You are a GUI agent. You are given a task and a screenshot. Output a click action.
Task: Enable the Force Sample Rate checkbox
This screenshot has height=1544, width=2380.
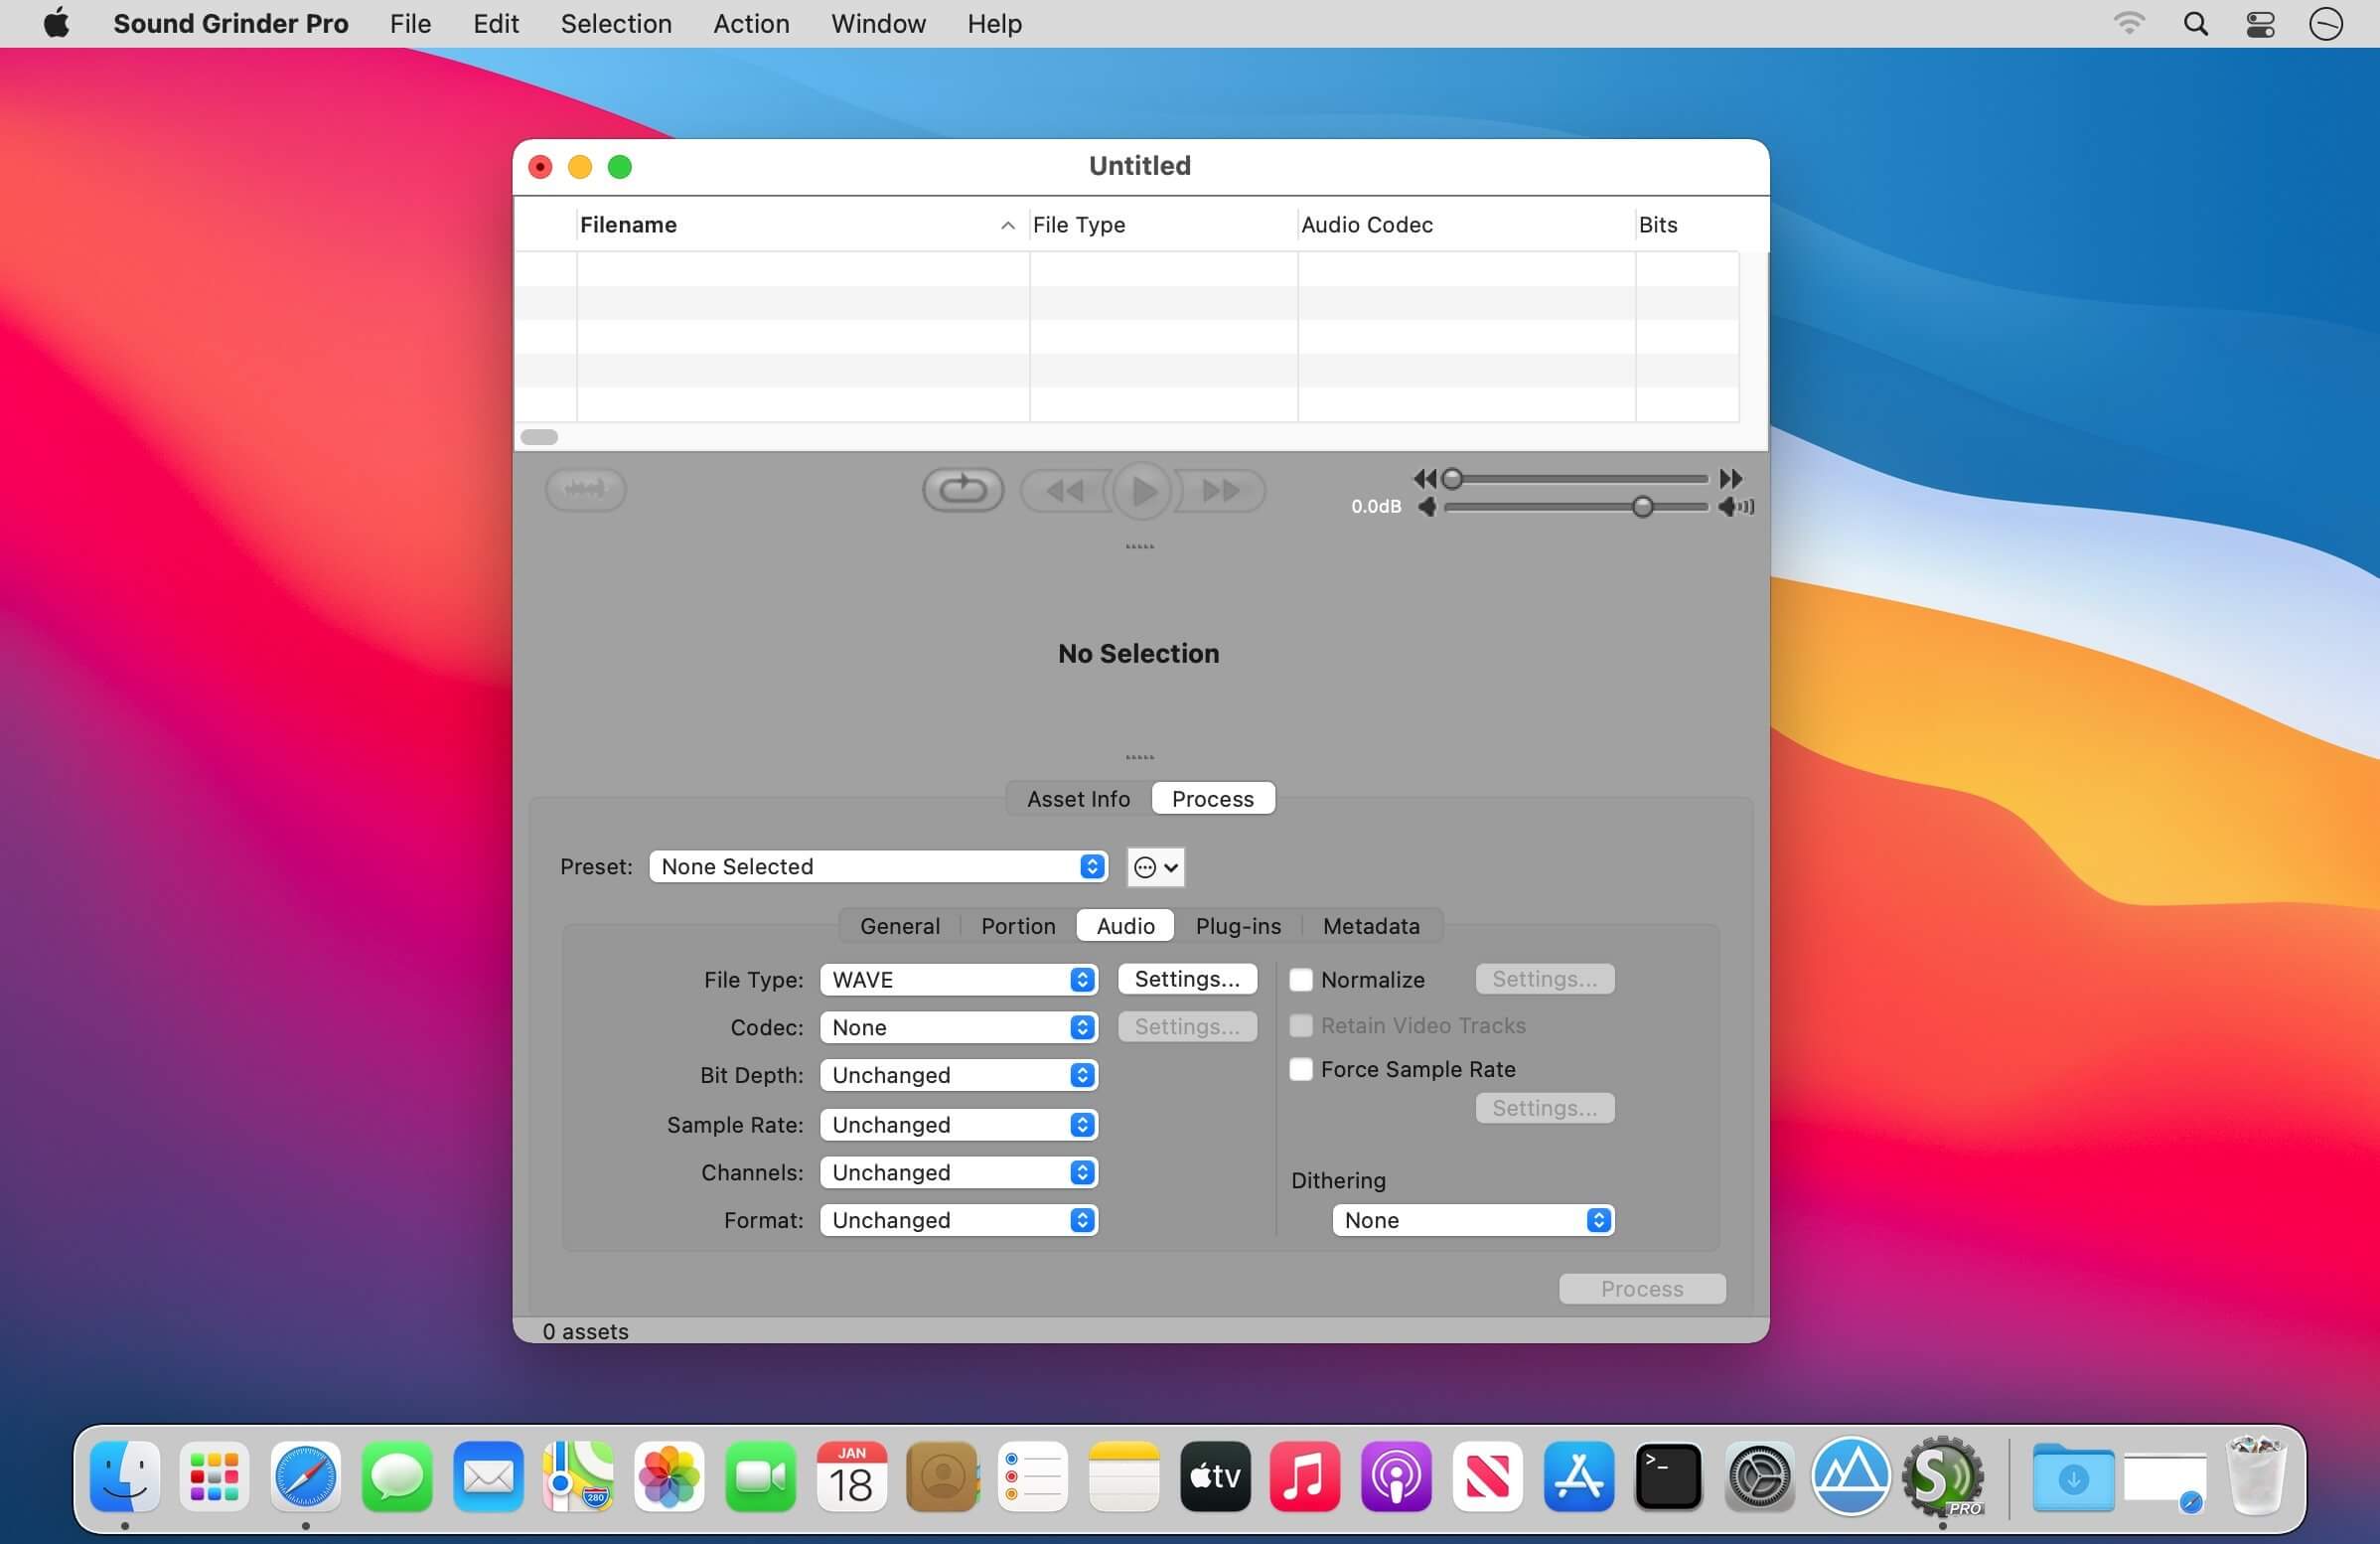click(1301, 1069)
